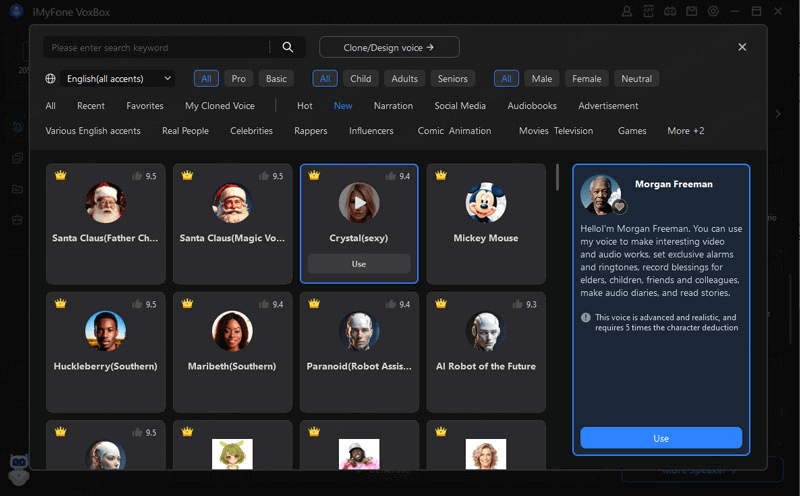Play the Crystal(sexy) voice preview
The image size is (800, 496).
[359, 203]
